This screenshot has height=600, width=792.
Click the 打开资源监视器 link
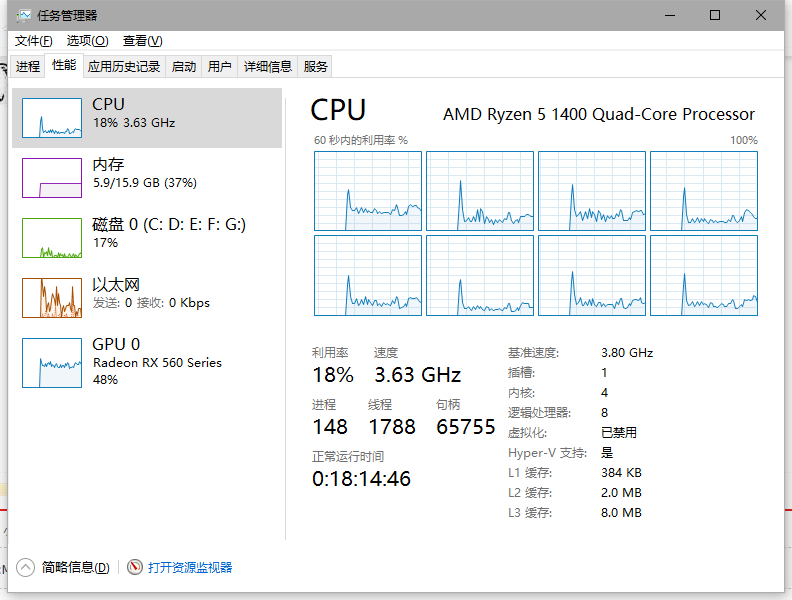[190, 567]
